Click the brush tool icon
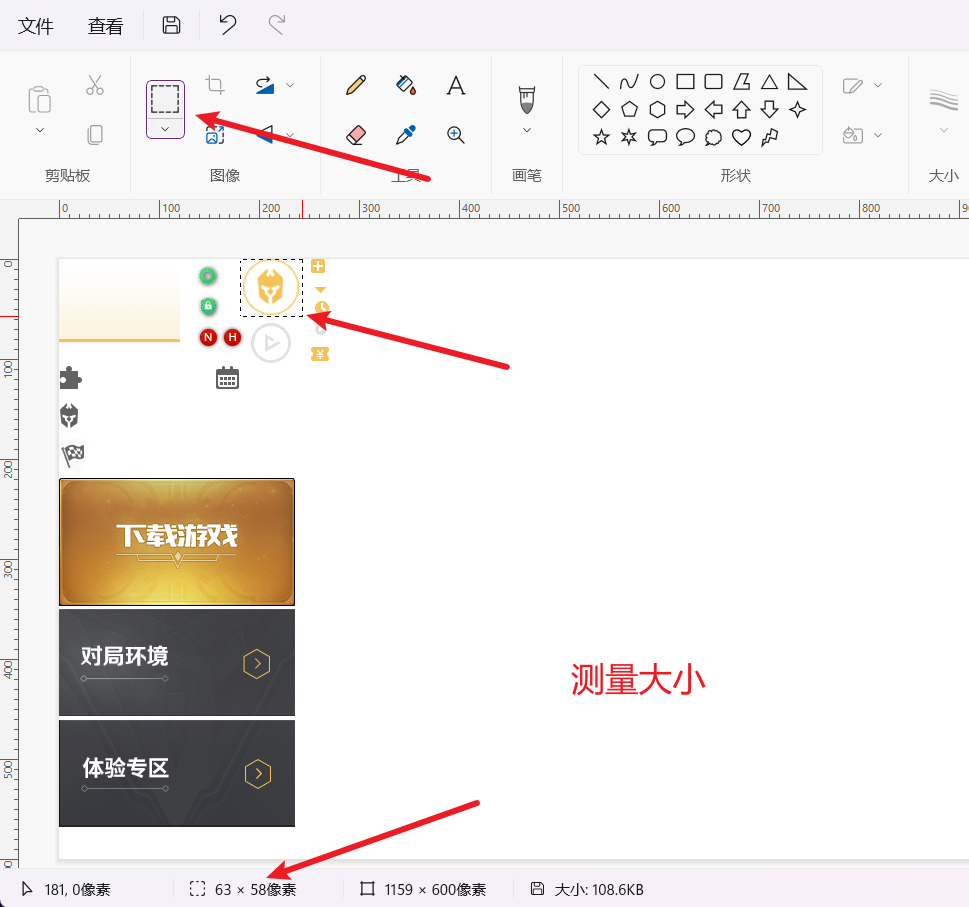This screenshot has width=969, height=907. coord(527,99)
